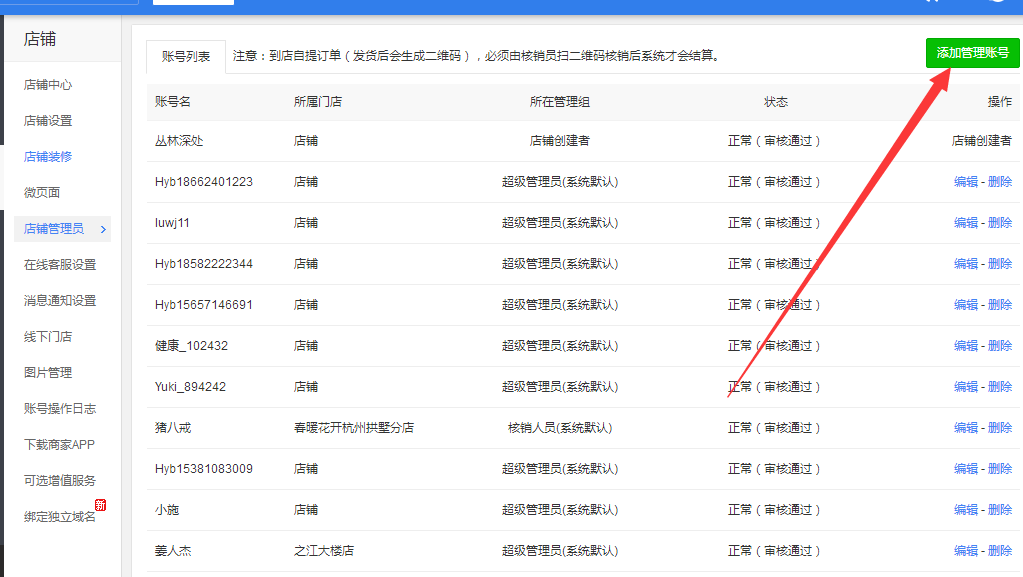This screenshot has height=577, width=1023.
Task: Delete account Yuki_894242
Action: tap(1000, 387)
